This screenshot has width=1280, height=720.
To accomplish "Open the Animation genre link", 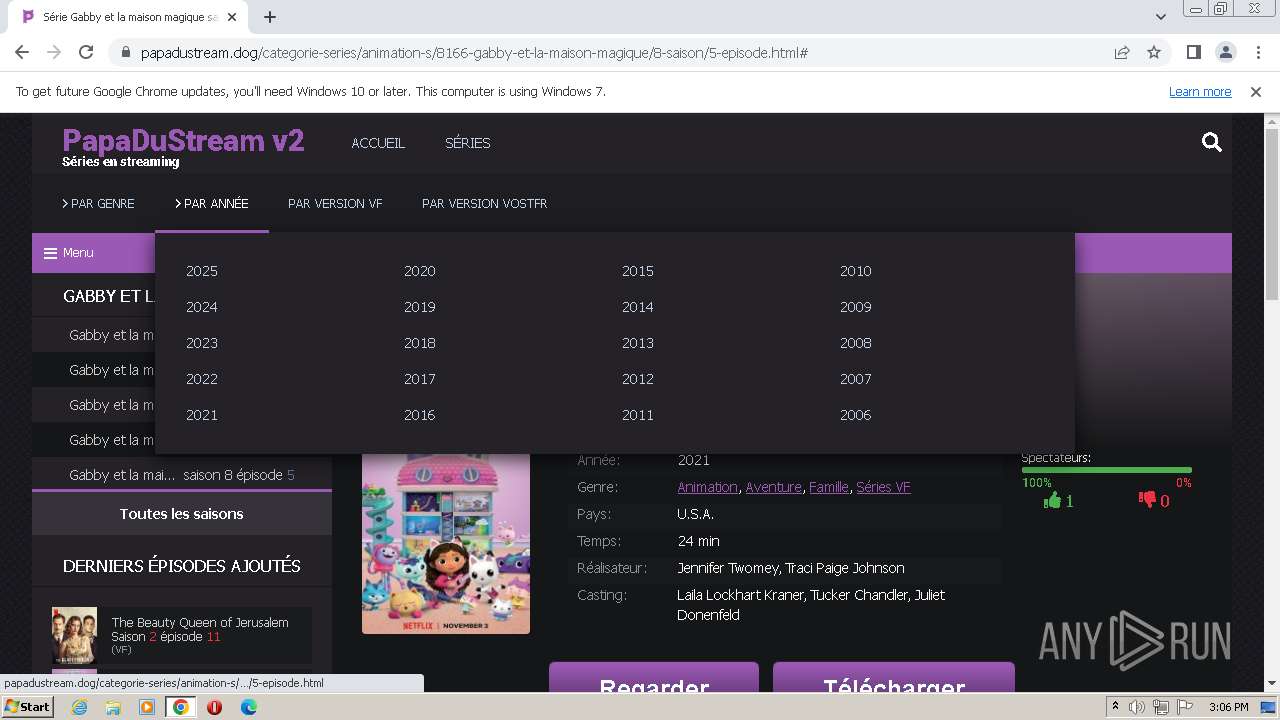I will tap(707, 487).
